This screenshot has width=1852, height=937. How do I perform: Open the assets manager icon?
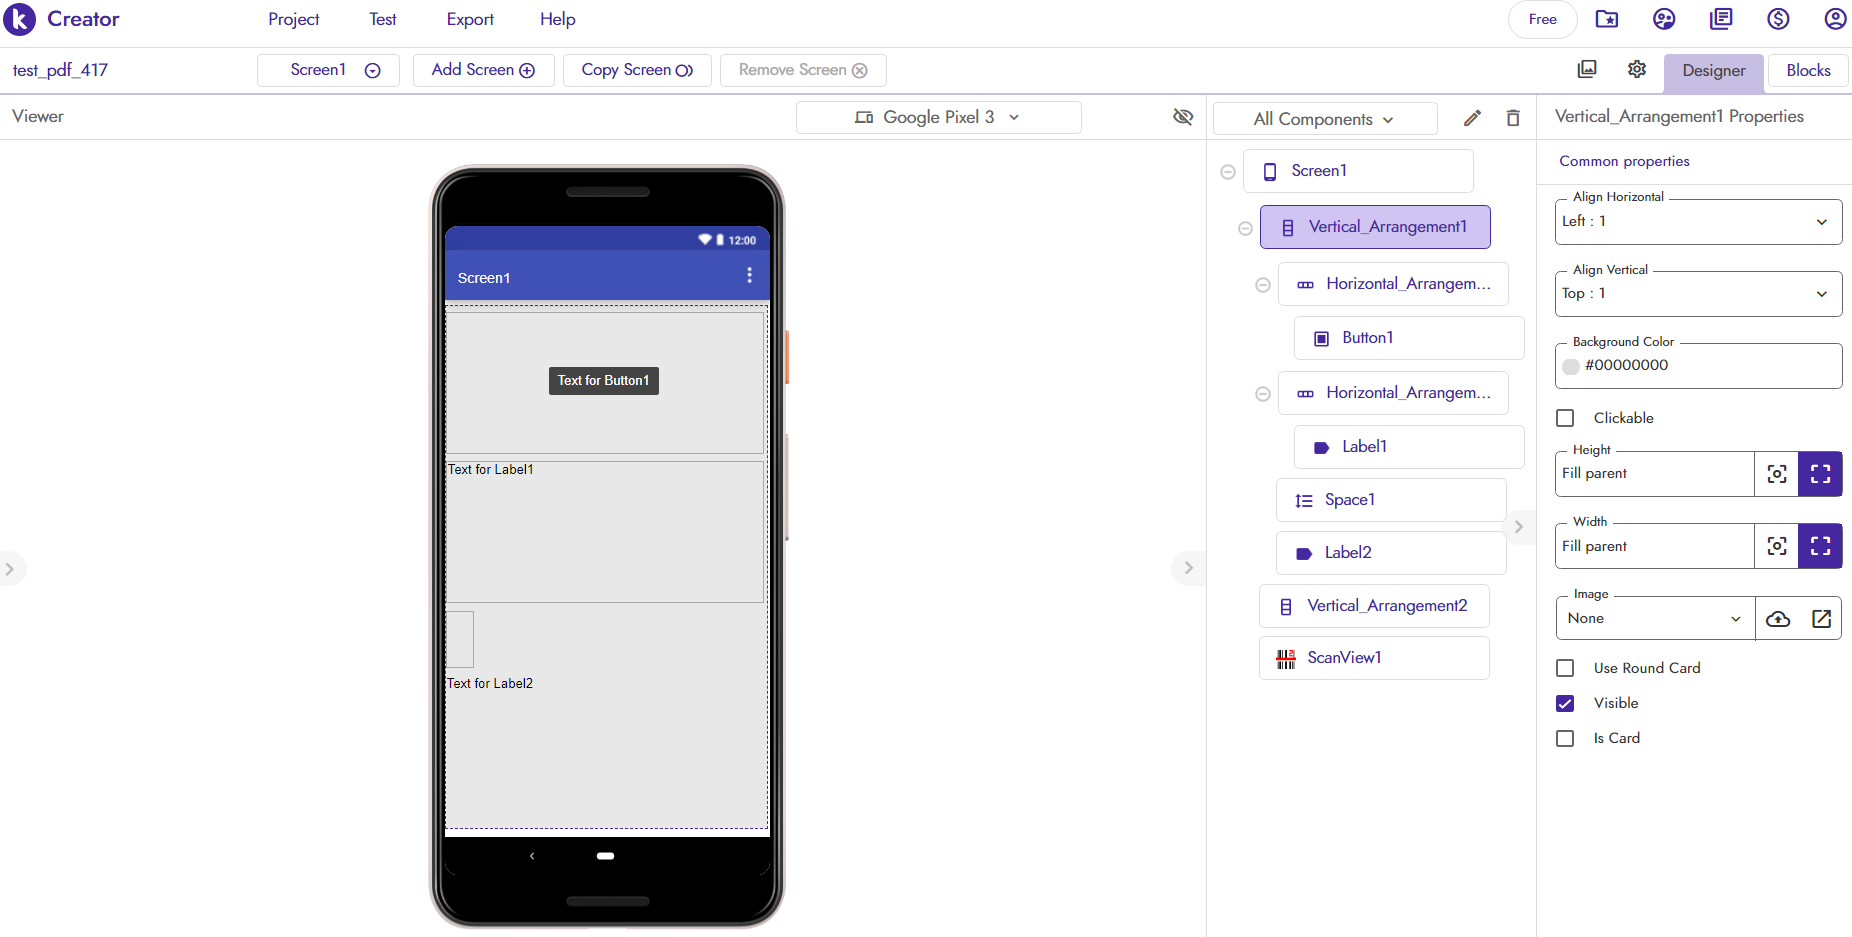click(x=1587, y=69)
